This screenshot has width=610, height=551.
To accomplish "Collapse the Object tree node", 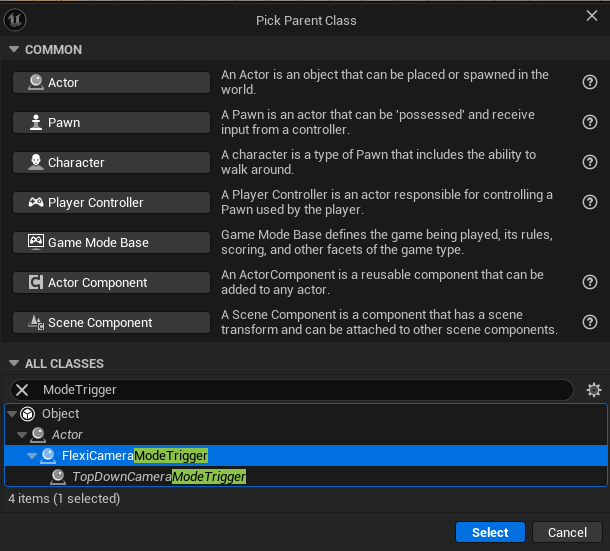I will coord(12,414).
